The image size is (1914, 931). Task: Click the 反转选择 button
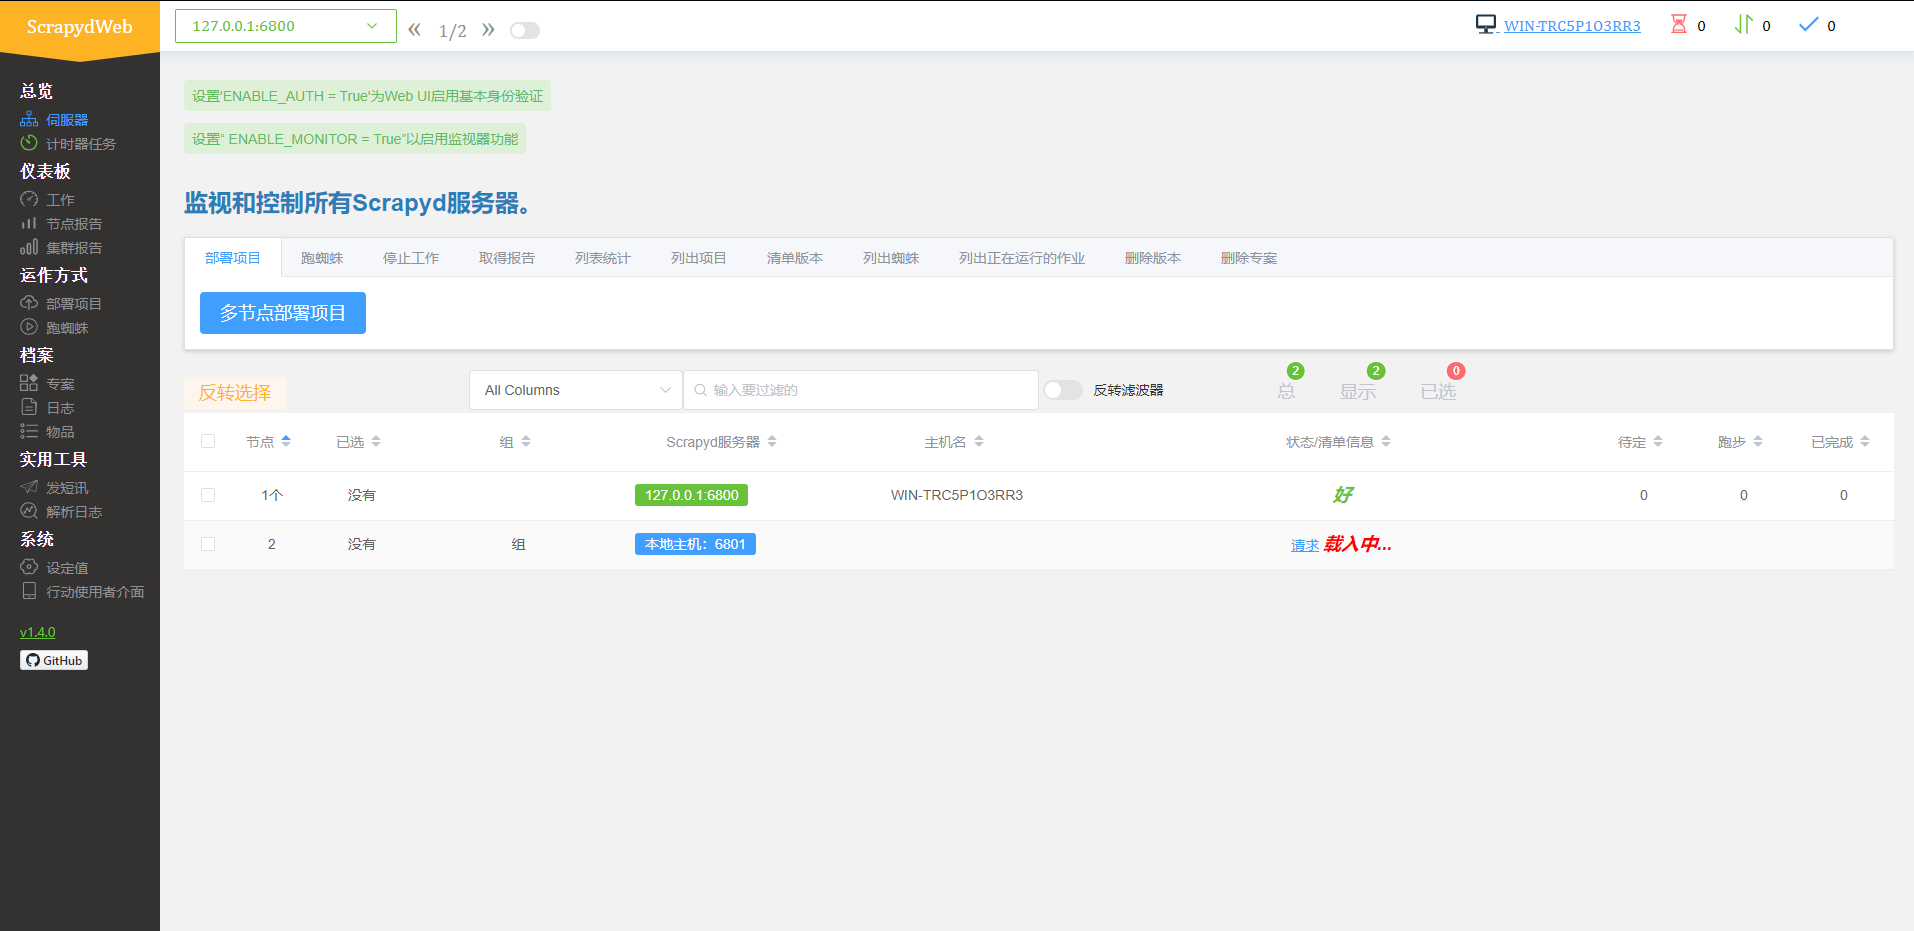tap(235, 393)
